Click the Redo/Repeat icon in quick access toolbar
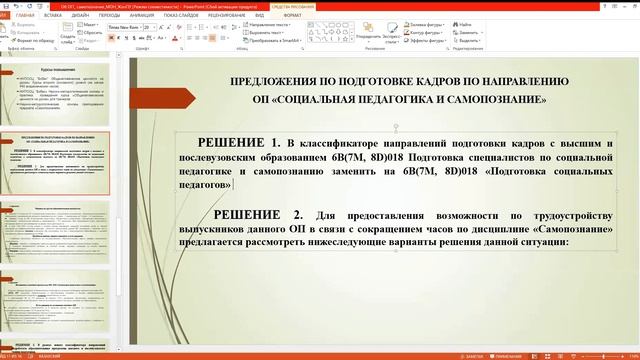The width and height of the screenshot is (640, 360). [29, 7]
